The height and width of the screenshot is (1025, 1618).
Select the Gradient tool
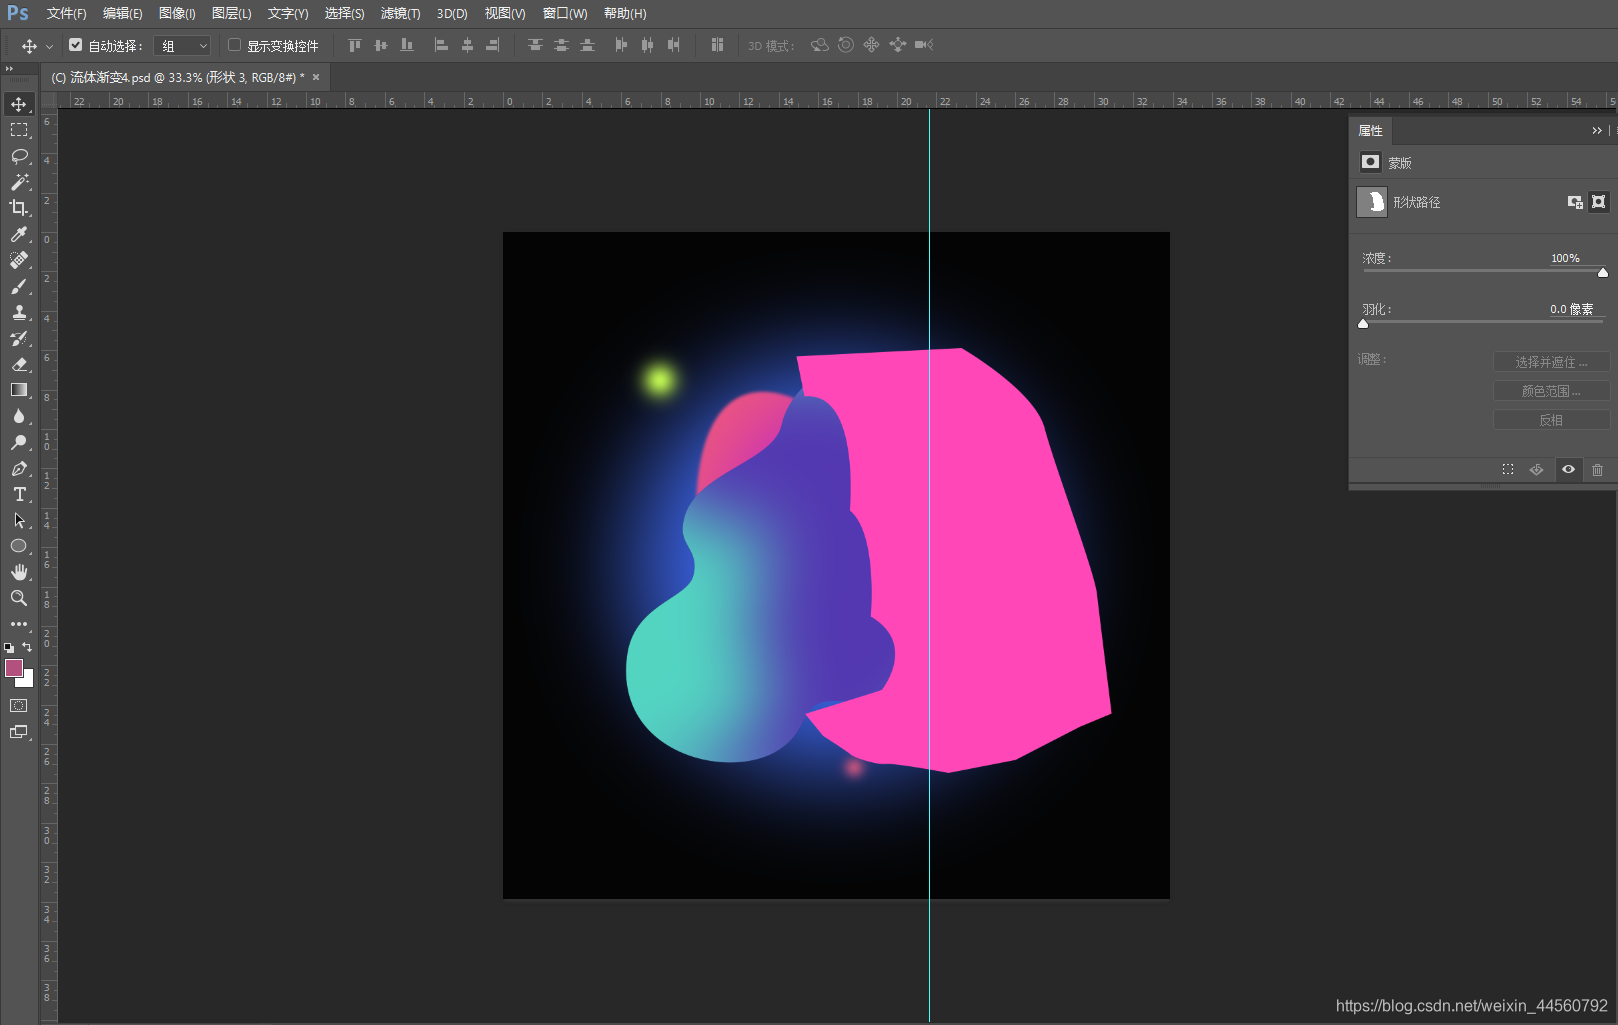(19, 390)
